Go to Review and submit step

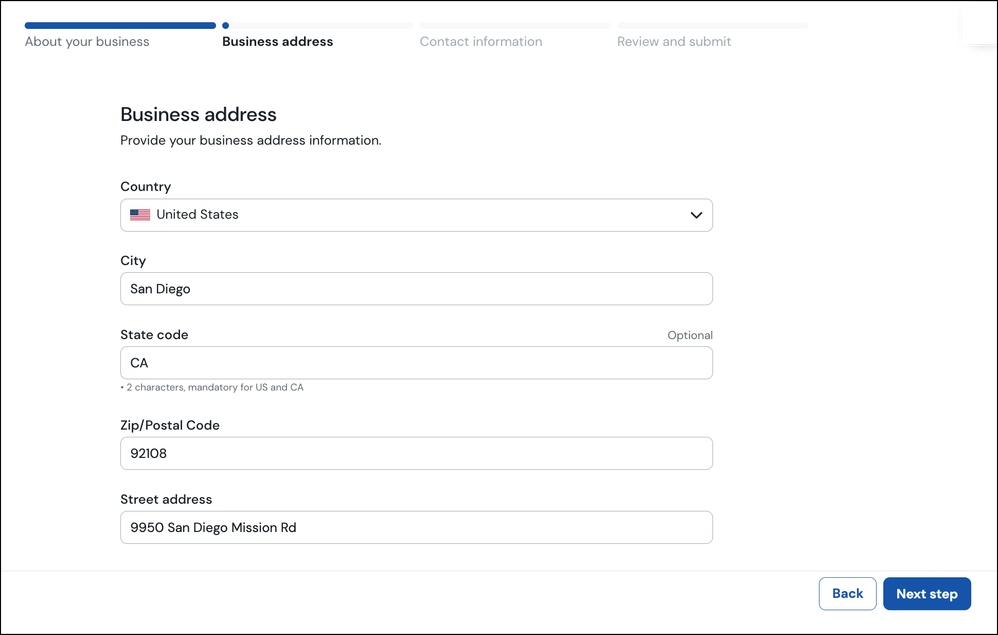tap(674, 41)
